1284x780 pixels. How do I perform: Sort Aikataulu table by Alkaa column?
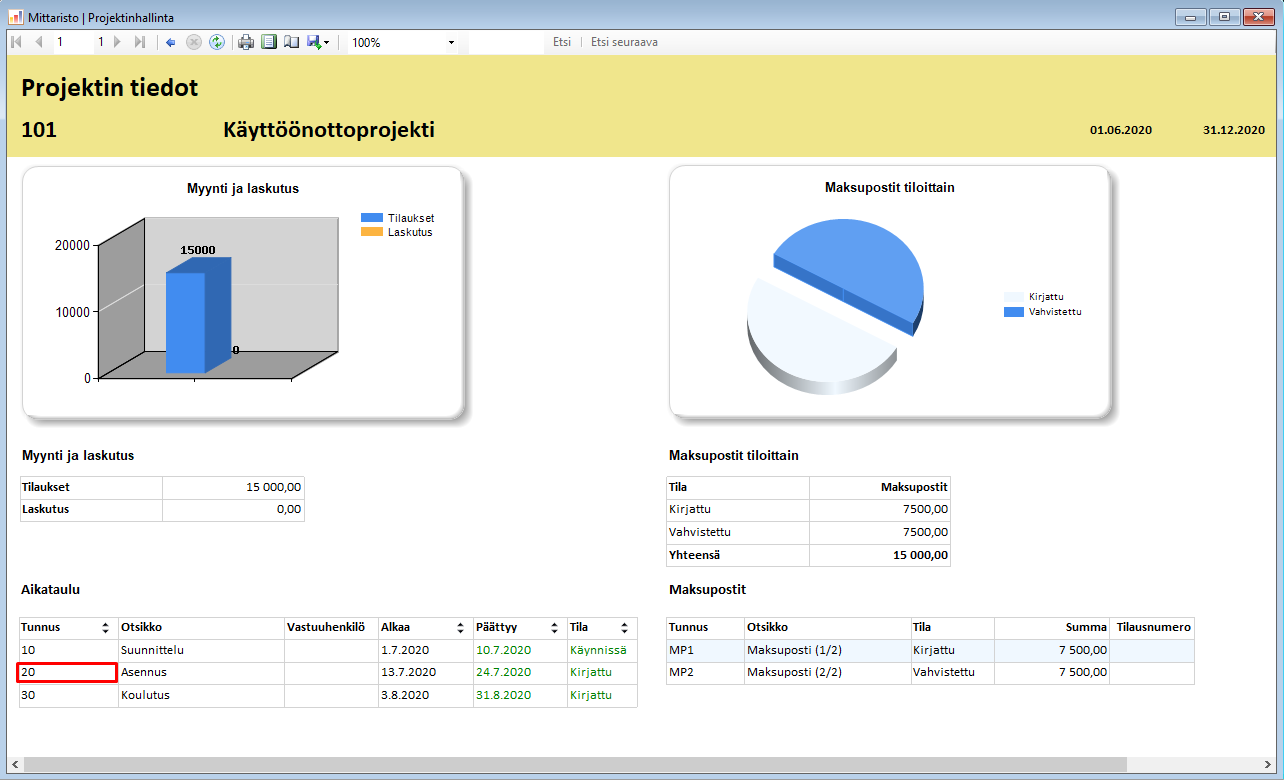point(462,628)
